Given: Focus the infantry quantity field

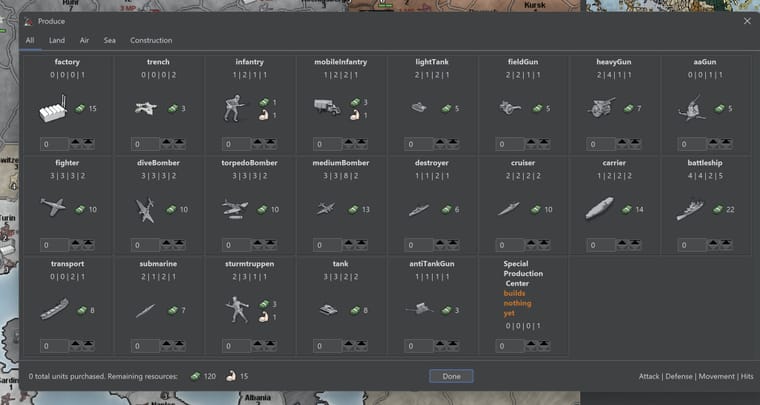Looking at the screenshot, I should (237, 144).
